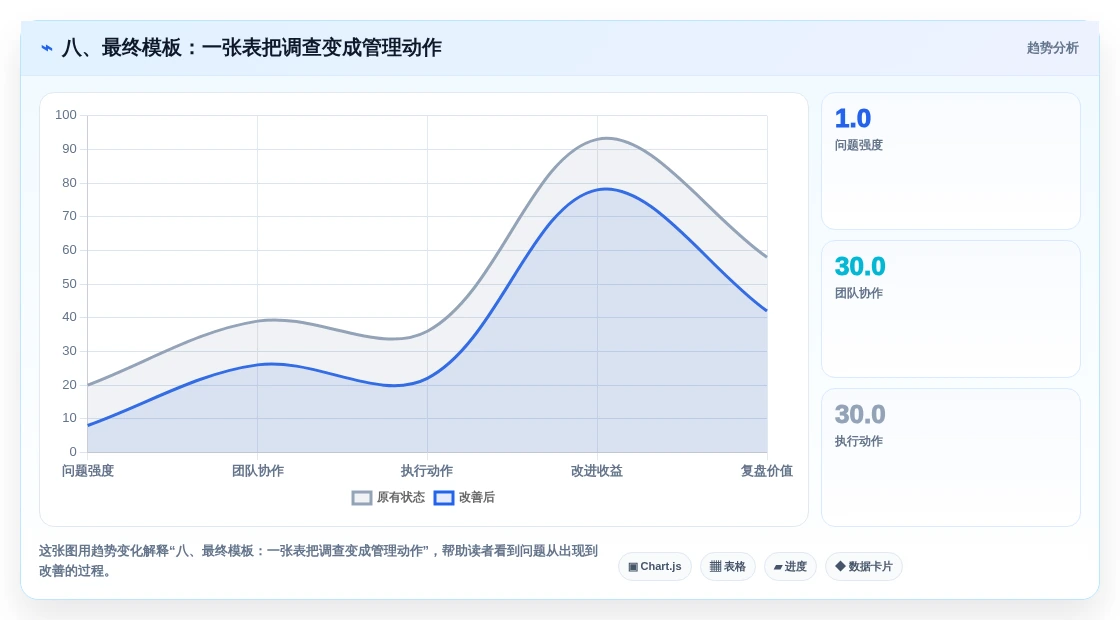Click the section title 八、最终模板
The width and height of the screenshot is (1120, 620).
click(x=251, y=48)
